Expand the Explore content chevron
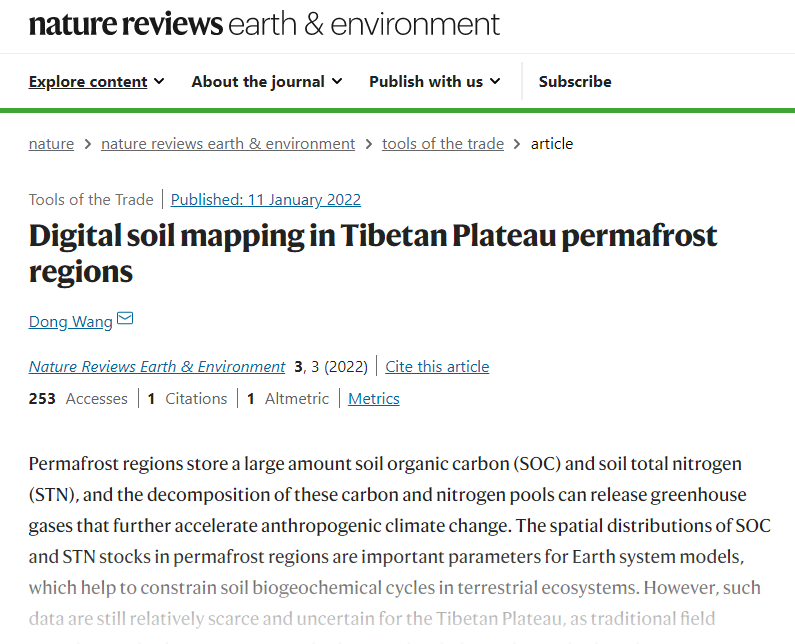The height and width of the screenshot is (644, 795). pos(160,82)
